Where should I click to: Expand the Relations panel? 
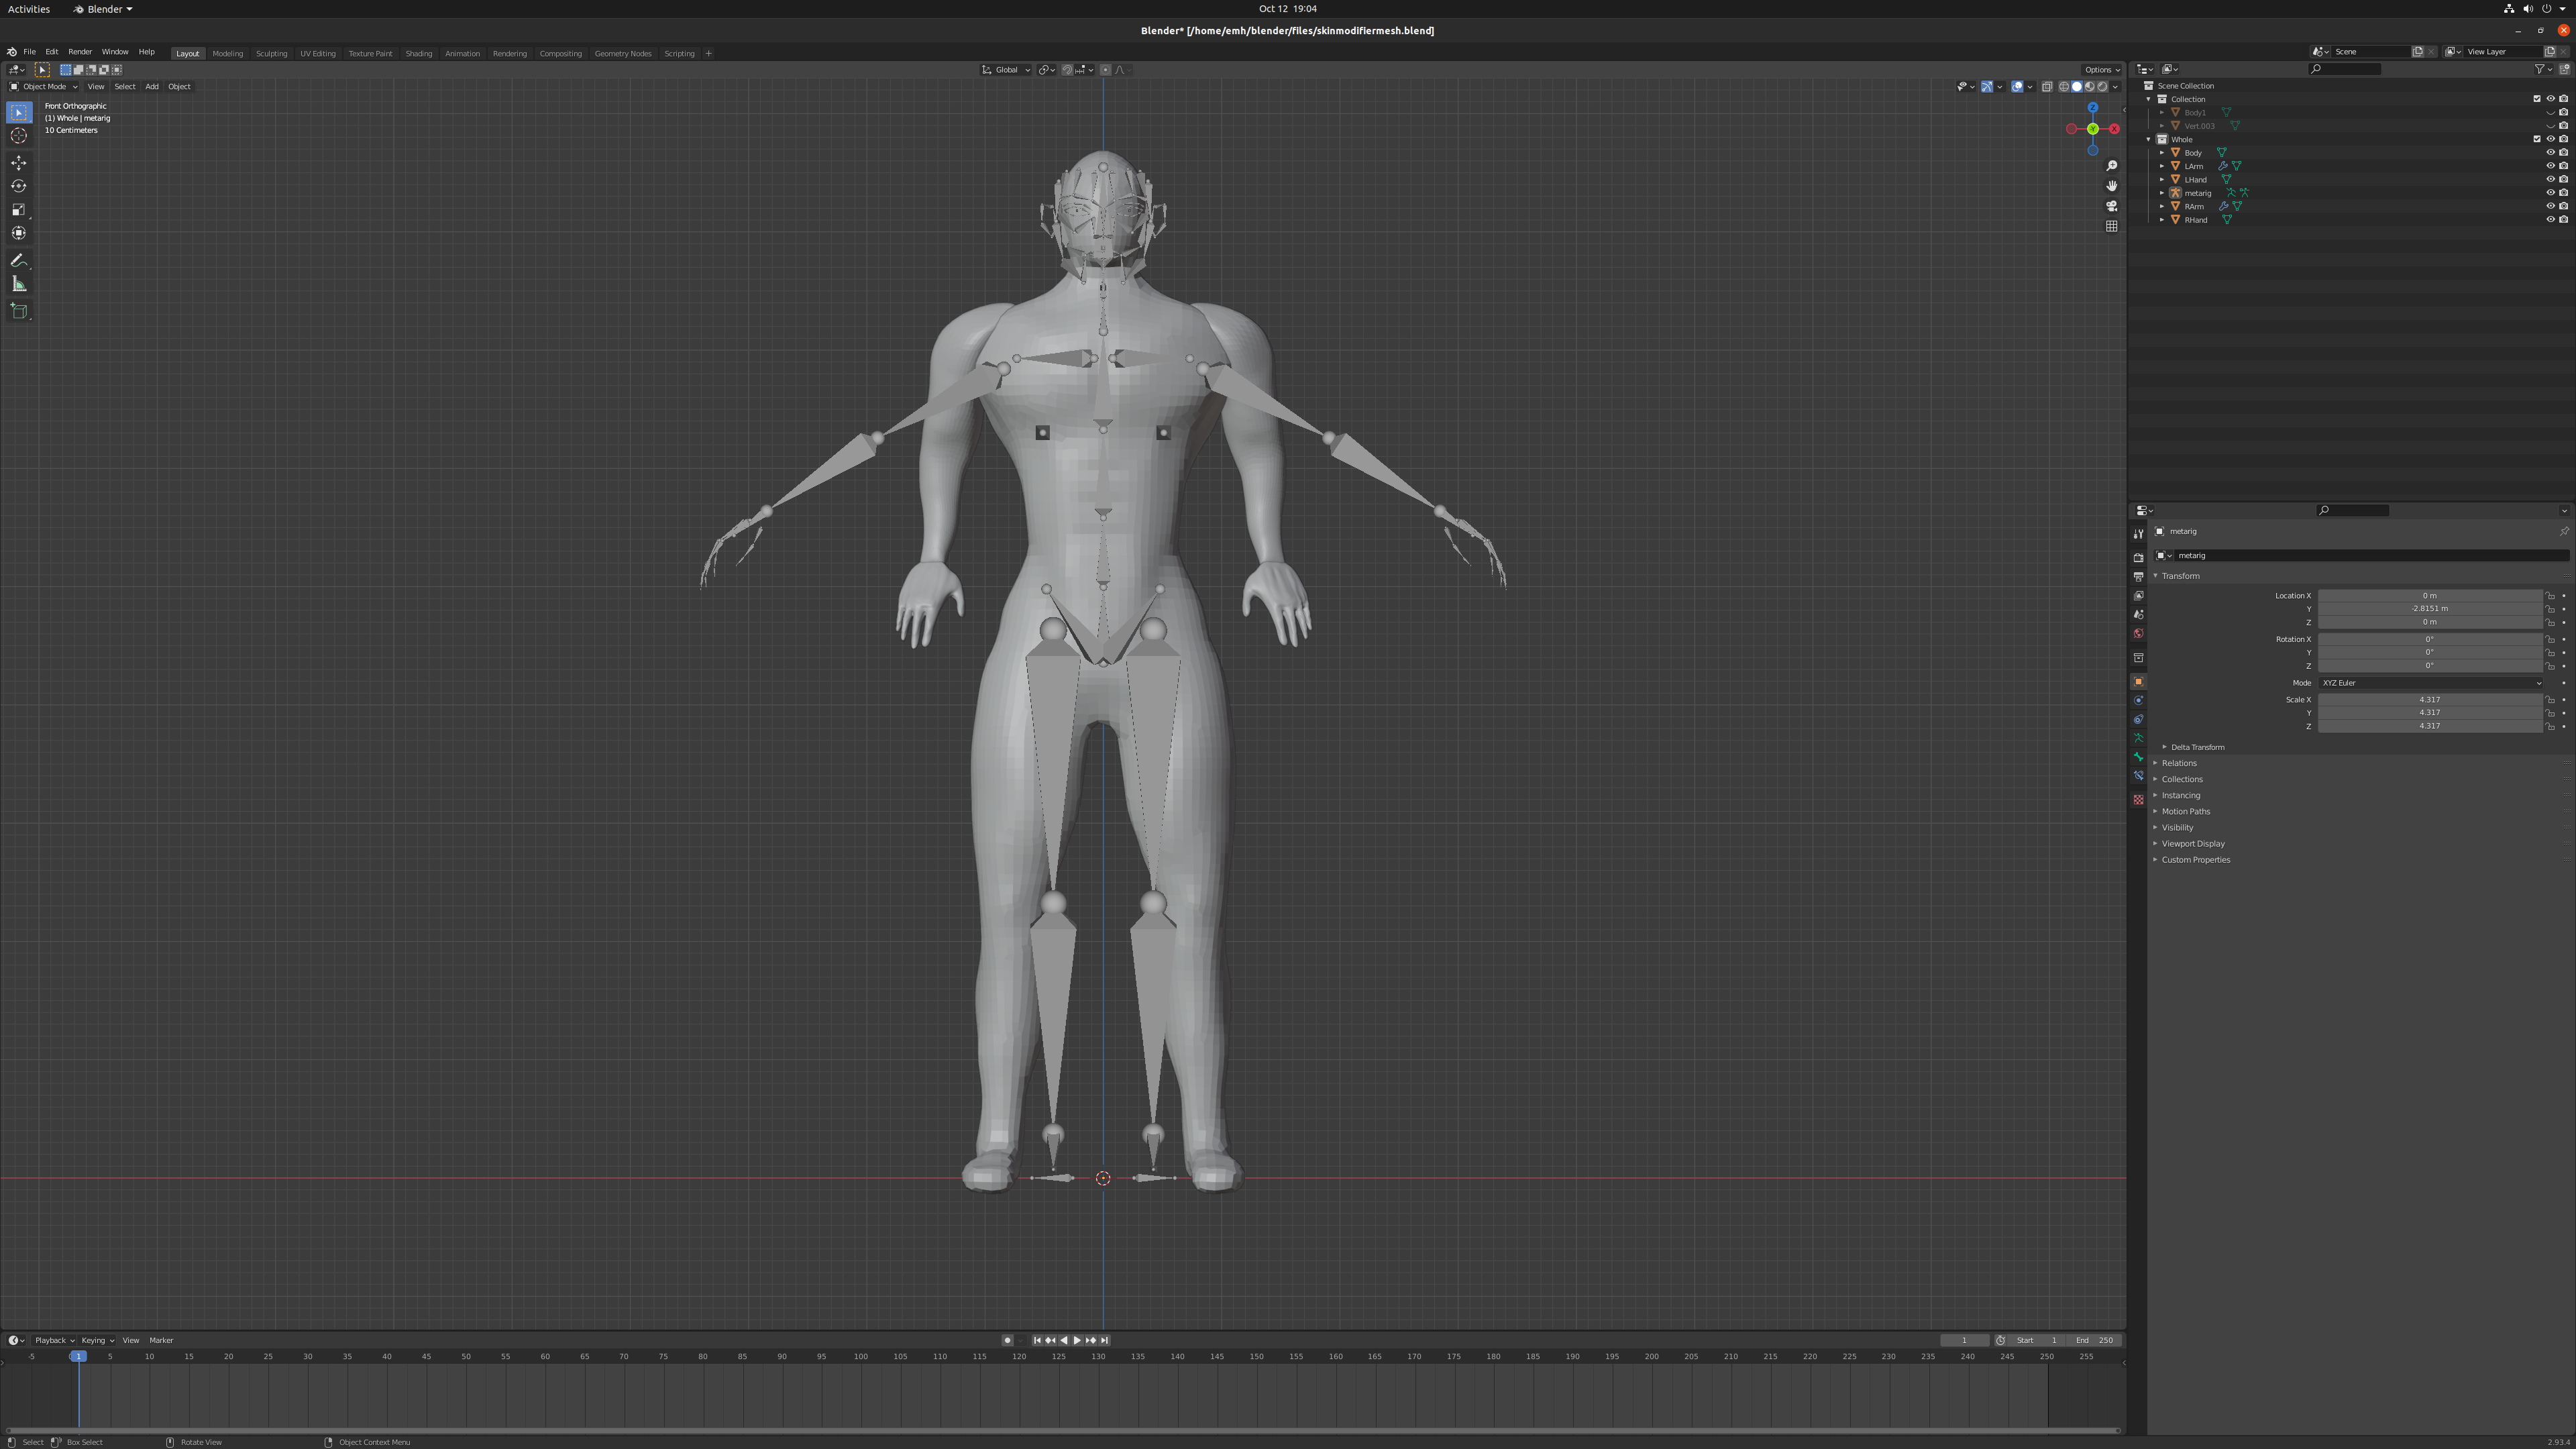click(x=2178, y=763)
